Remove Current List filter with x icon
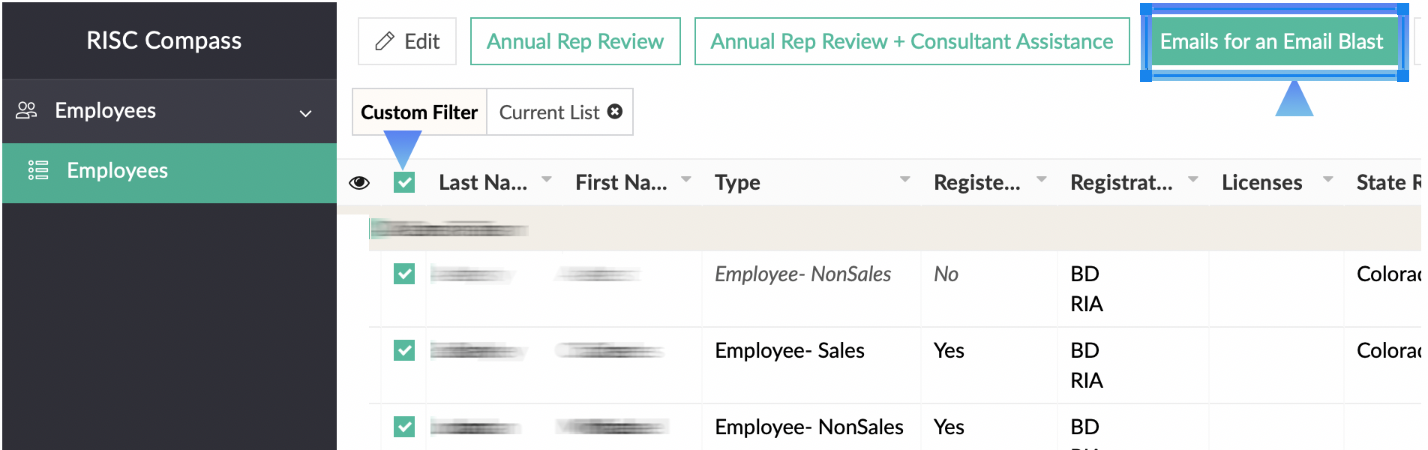This screenshot has height=450, width=1428. pos(615,112)
